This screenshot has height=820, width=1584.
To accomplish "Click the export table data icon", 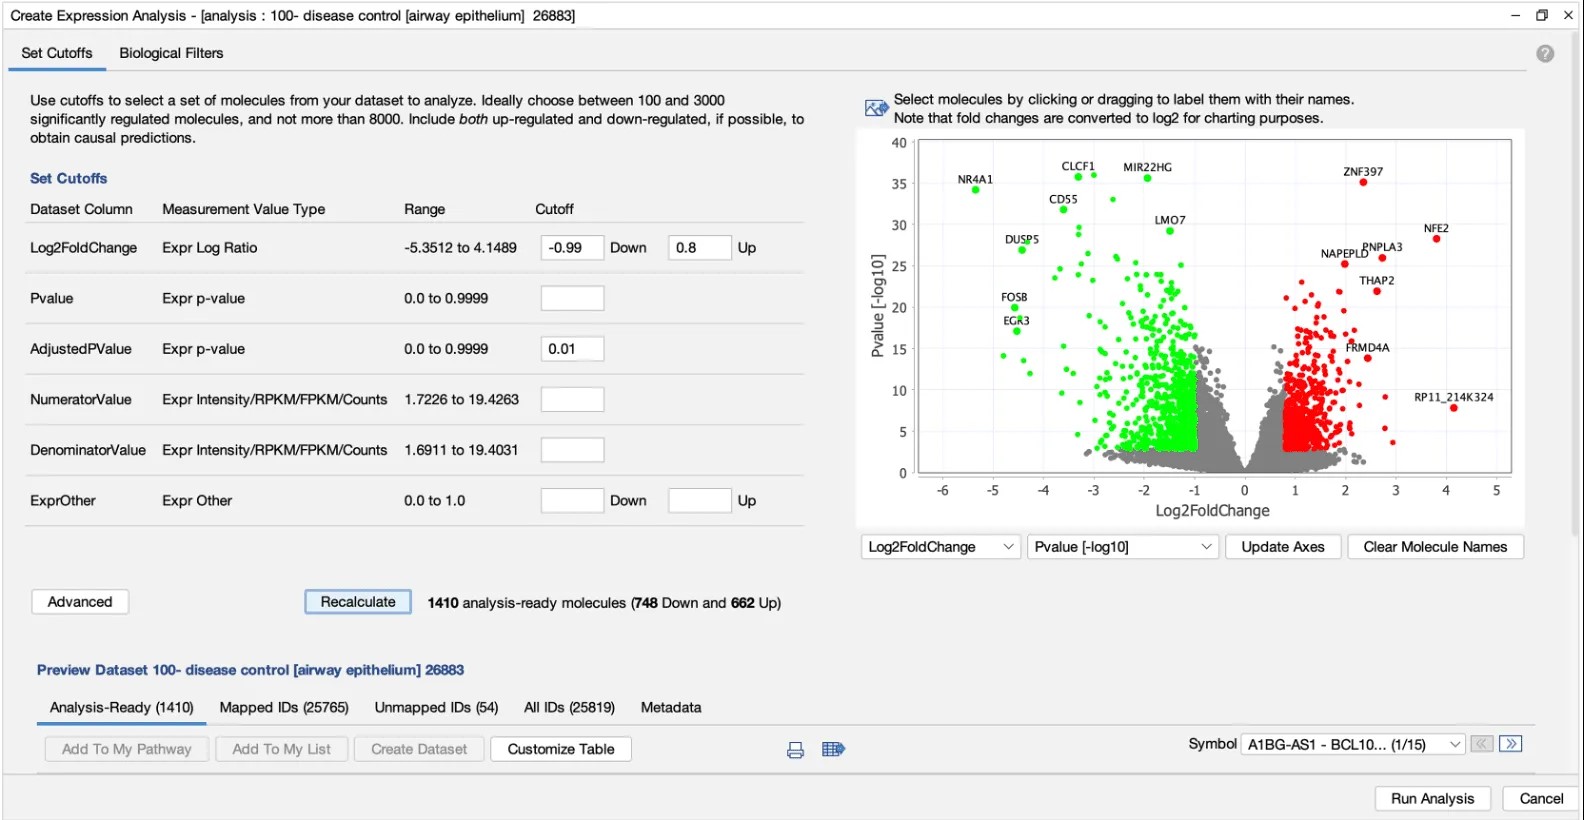I will 833,750.
